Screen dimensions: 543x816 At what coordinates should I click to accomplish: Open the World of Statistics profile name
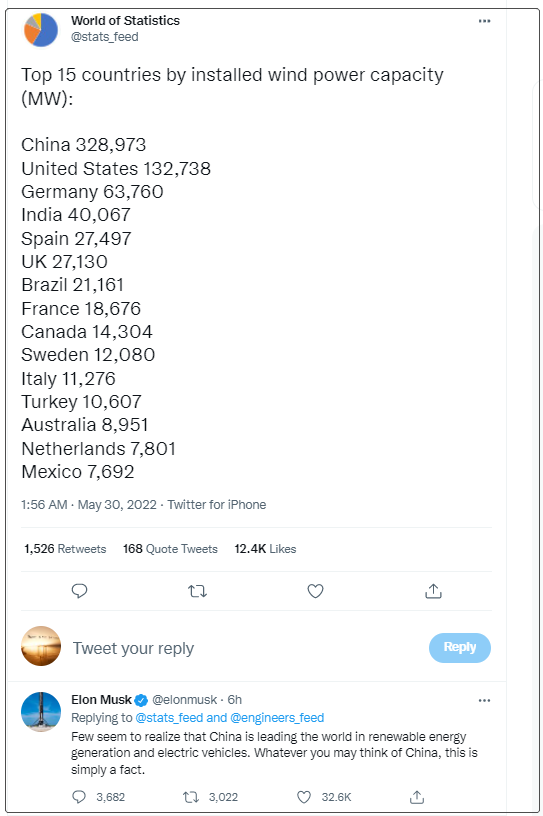click(125, 20)
